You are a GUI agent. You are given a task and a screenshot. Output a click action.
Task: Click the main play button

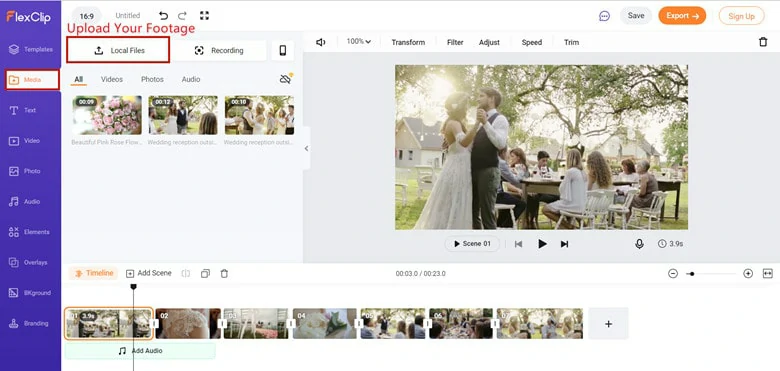[542, 244]
